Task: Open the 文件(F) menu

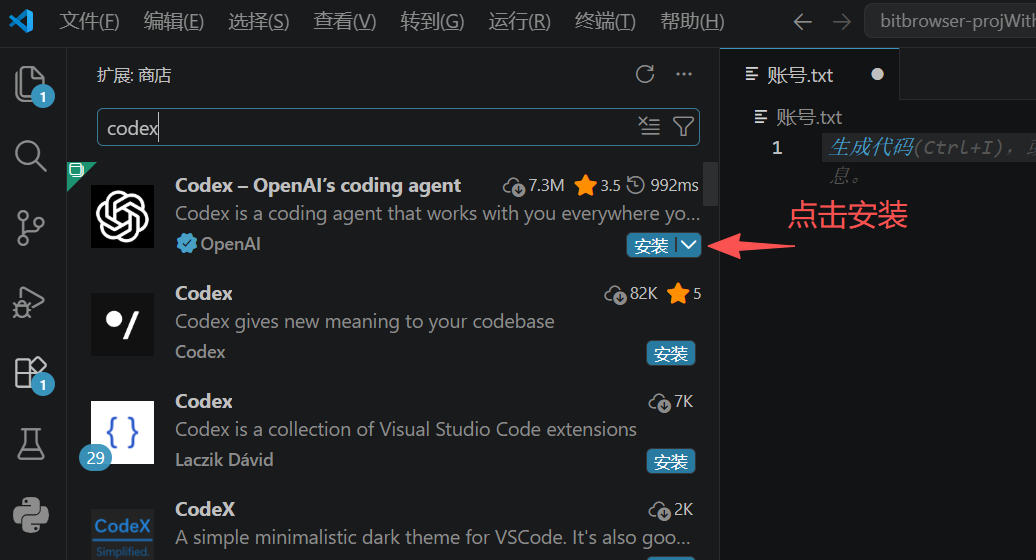Action: click(89, 22)
